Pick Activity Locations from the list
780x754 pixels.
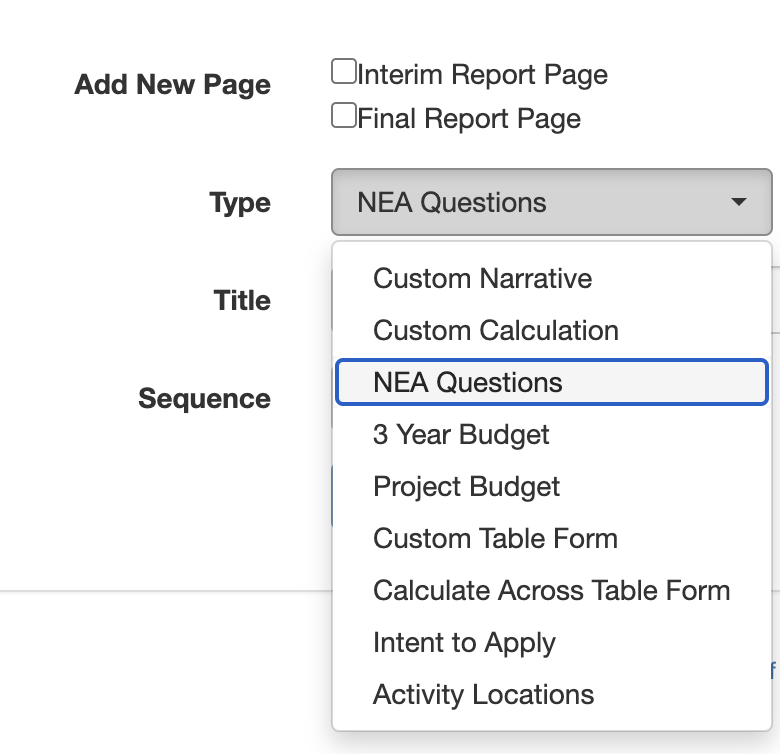pyautogui.click(x=552, y=694)
